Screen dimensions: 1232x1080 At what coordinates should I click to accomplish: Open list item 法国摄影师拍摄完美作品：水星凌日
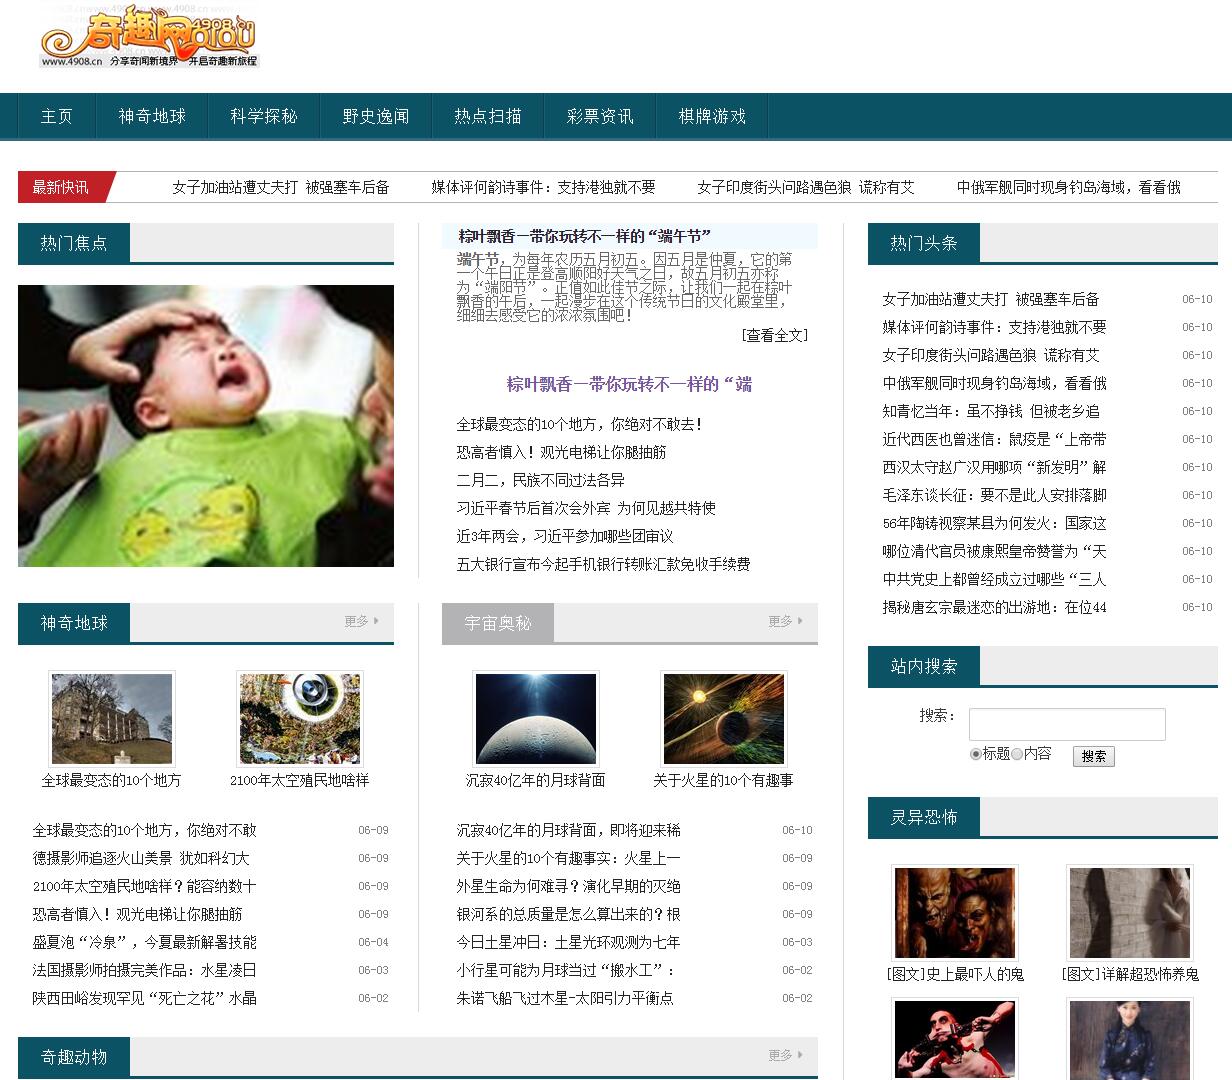[144, 970]
